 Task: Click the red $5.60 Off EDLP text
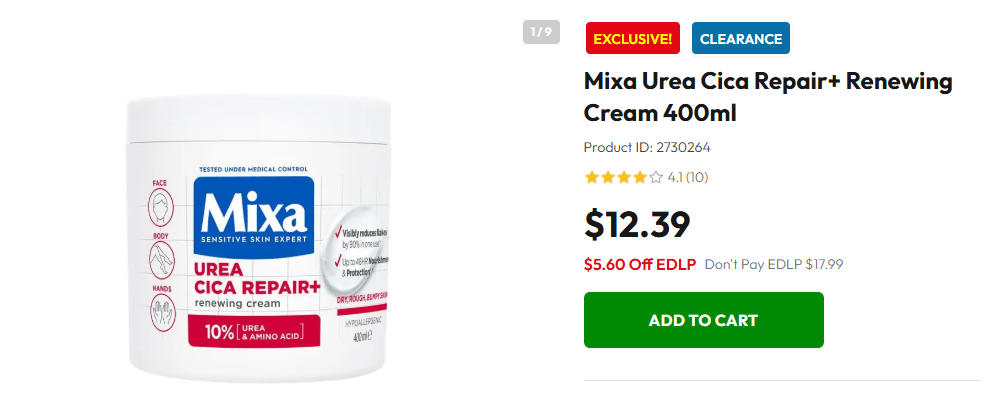point(640,264)
